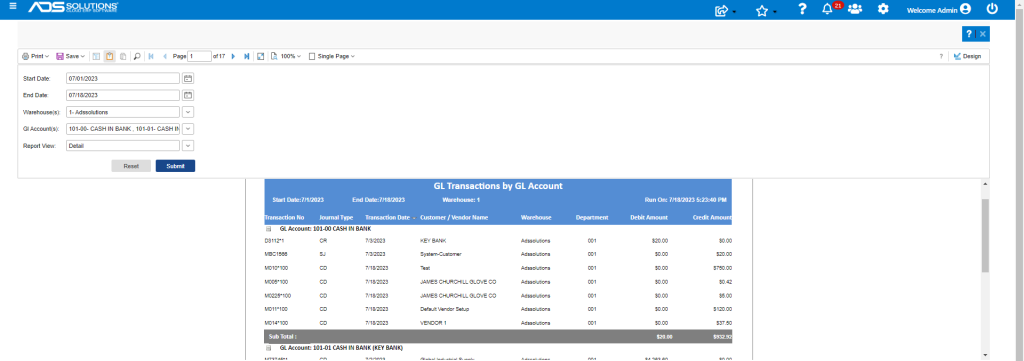Screen dimensions: 1024x361
Task: Go to last report page
Action: 246,57
